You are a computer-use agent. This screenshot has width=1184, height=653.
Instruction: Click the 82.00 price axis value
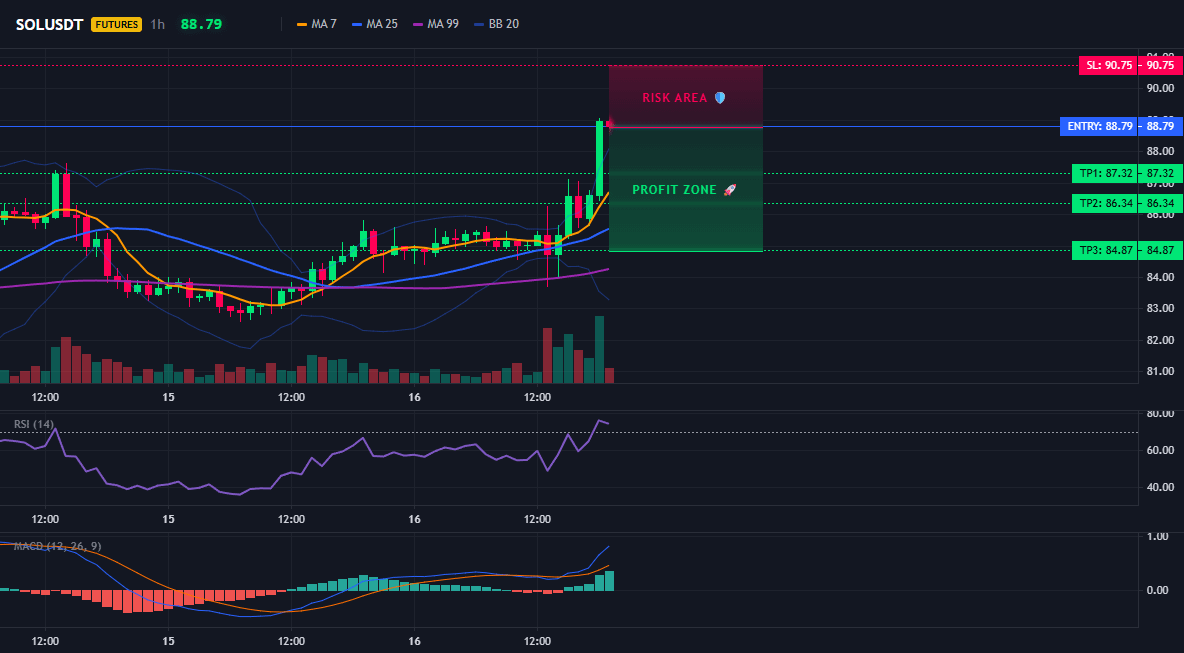click(1161, 340)
